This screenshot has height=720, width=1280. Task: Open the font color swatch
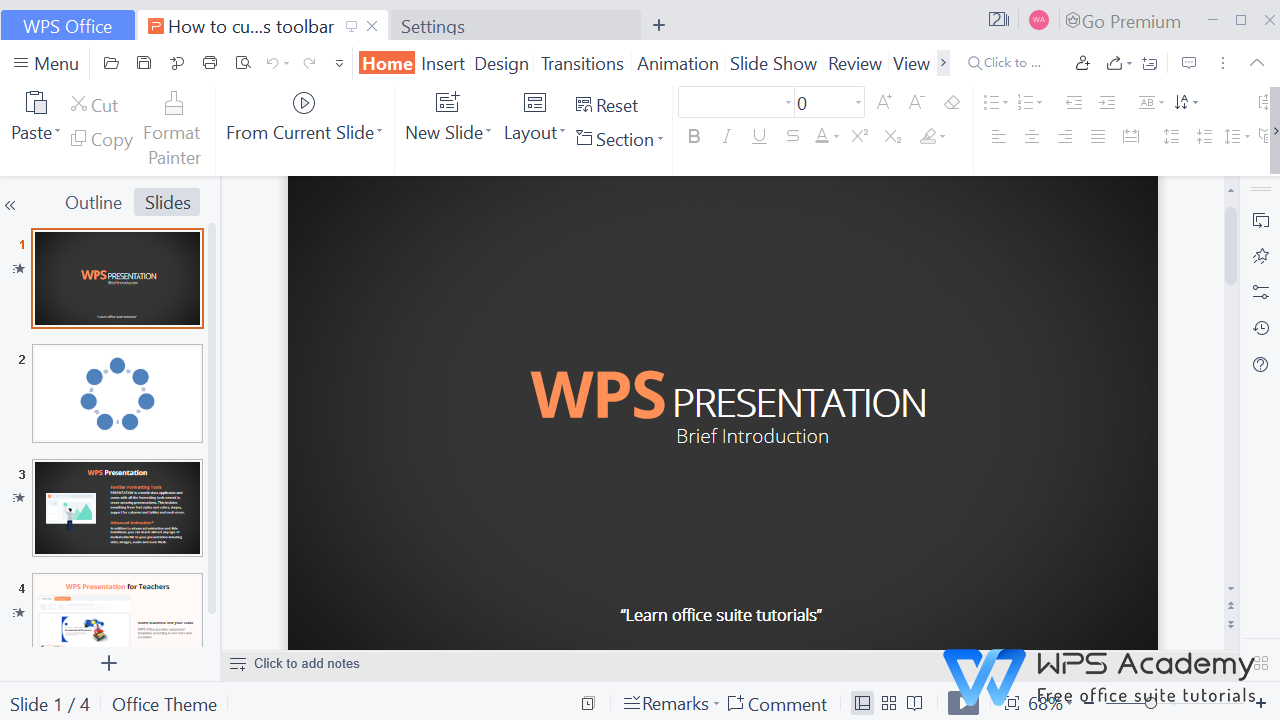[x=820, y=136]
